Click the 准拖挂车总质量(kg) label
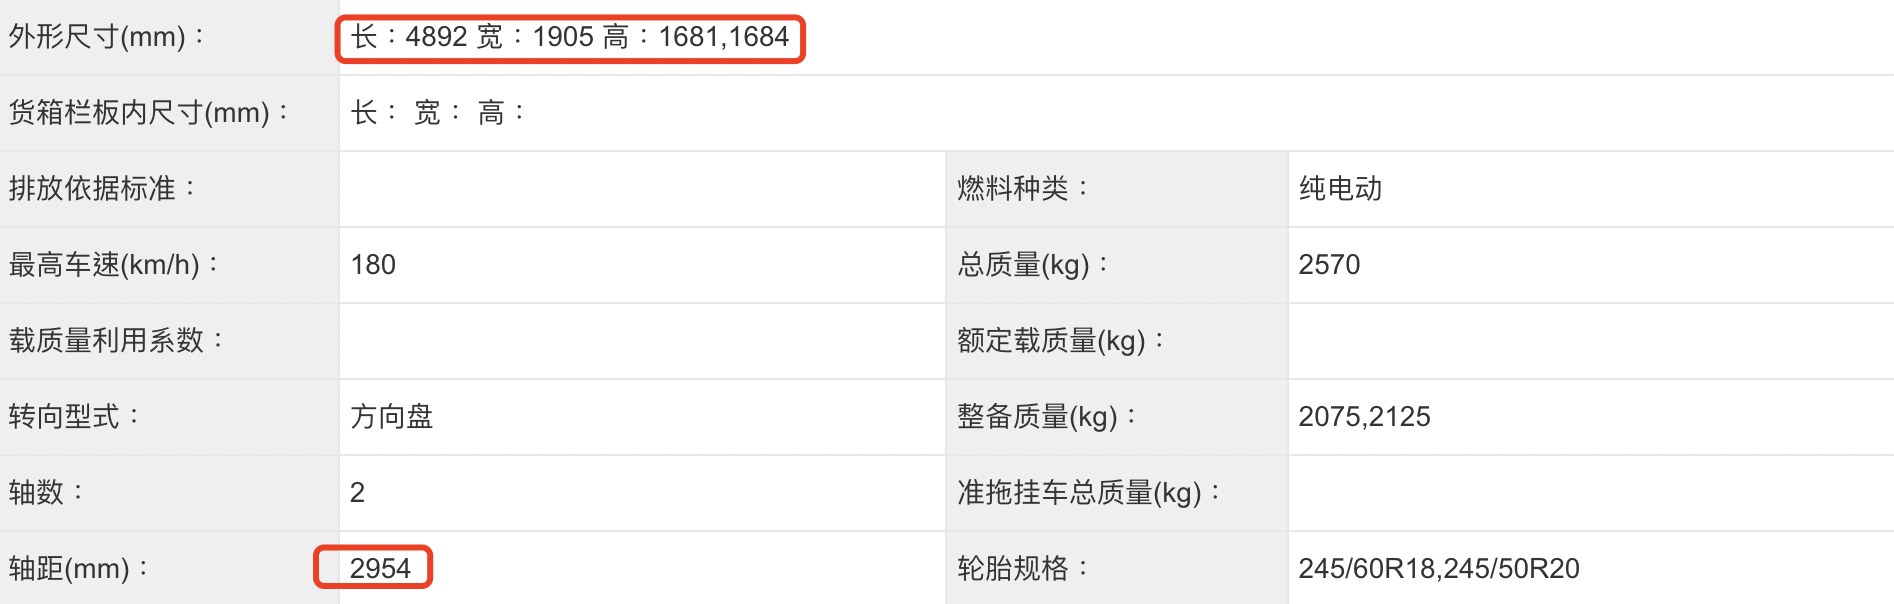 click(1089, 493)
